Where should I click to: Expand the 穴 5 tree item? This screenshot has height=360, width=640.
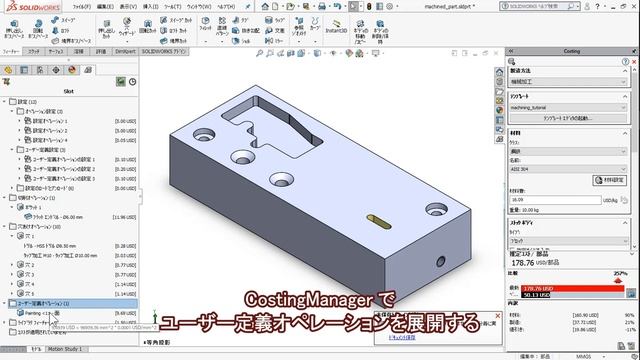12,293
